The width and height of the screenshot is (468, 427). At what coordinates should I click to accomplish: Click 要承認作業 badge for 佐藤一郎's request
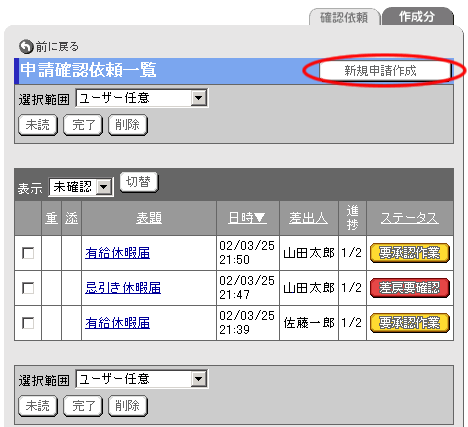[410, 323]
